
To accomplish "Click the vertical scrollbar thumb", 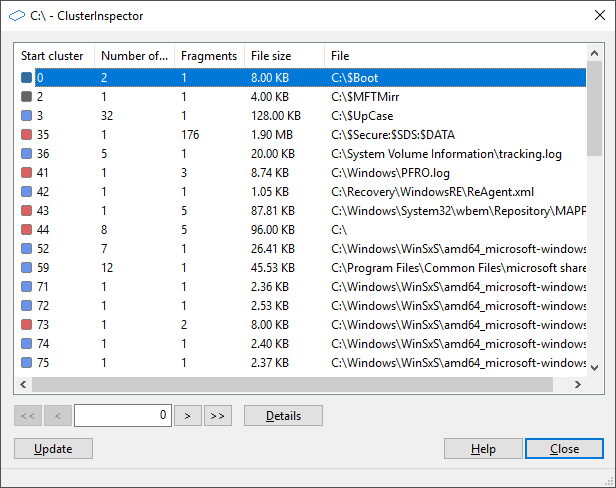I will tap(595, 108).
